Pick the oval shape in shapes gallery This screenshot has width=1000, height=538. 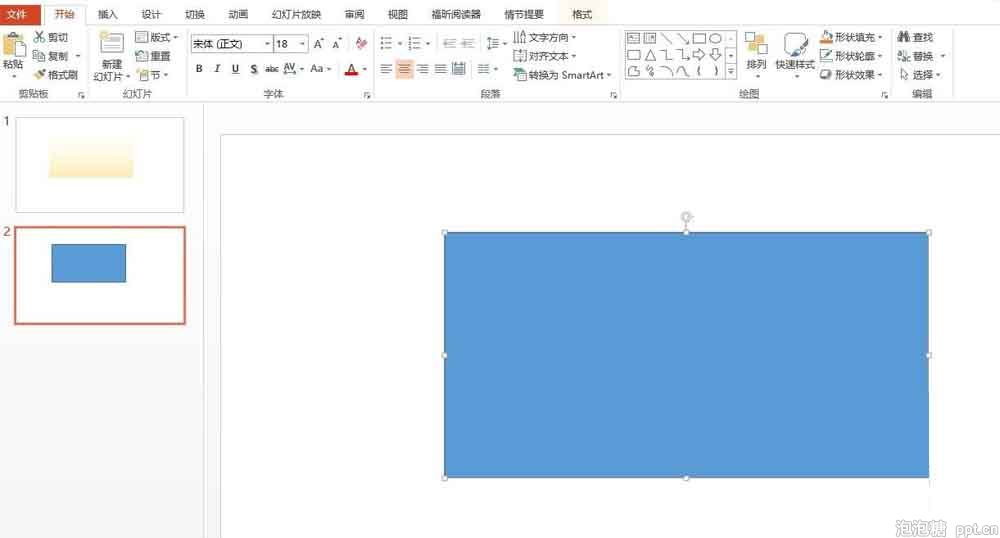coord(715,38)
